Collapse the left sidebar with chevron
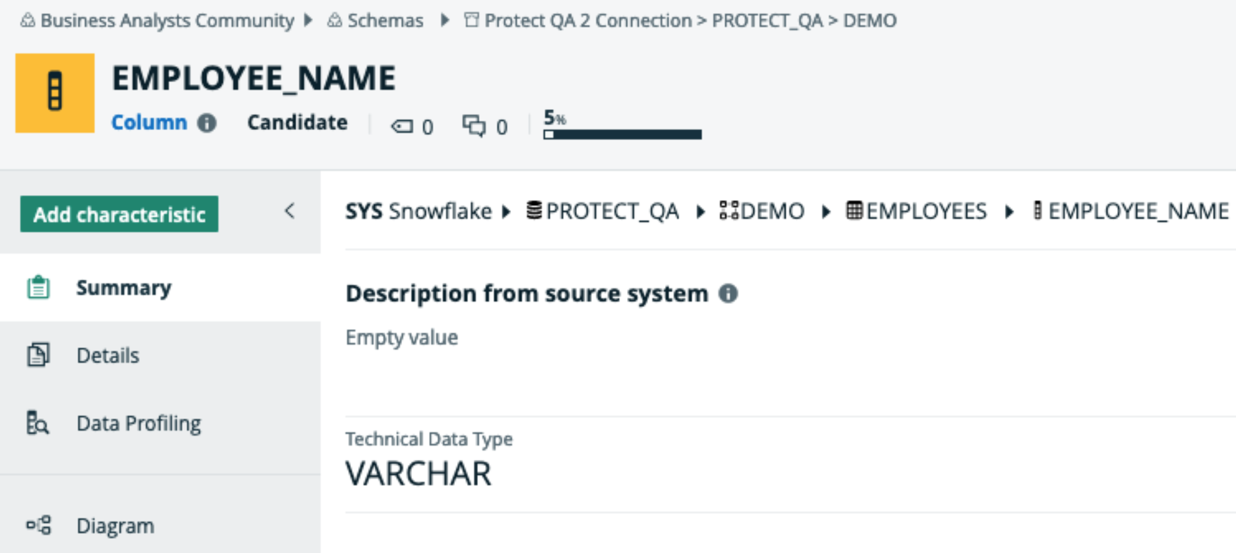 pos(289,211)
